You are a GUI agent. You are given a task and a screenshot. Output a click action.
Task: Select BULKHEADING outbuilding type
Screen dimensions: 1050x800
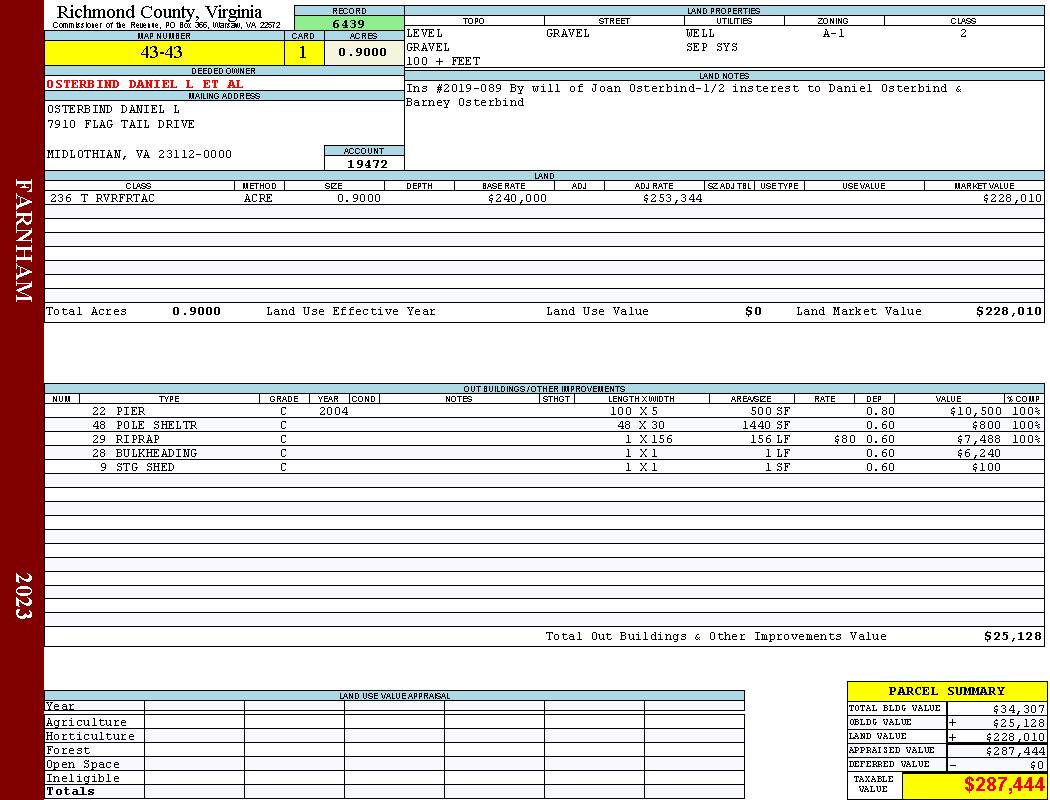click(156, 453)
